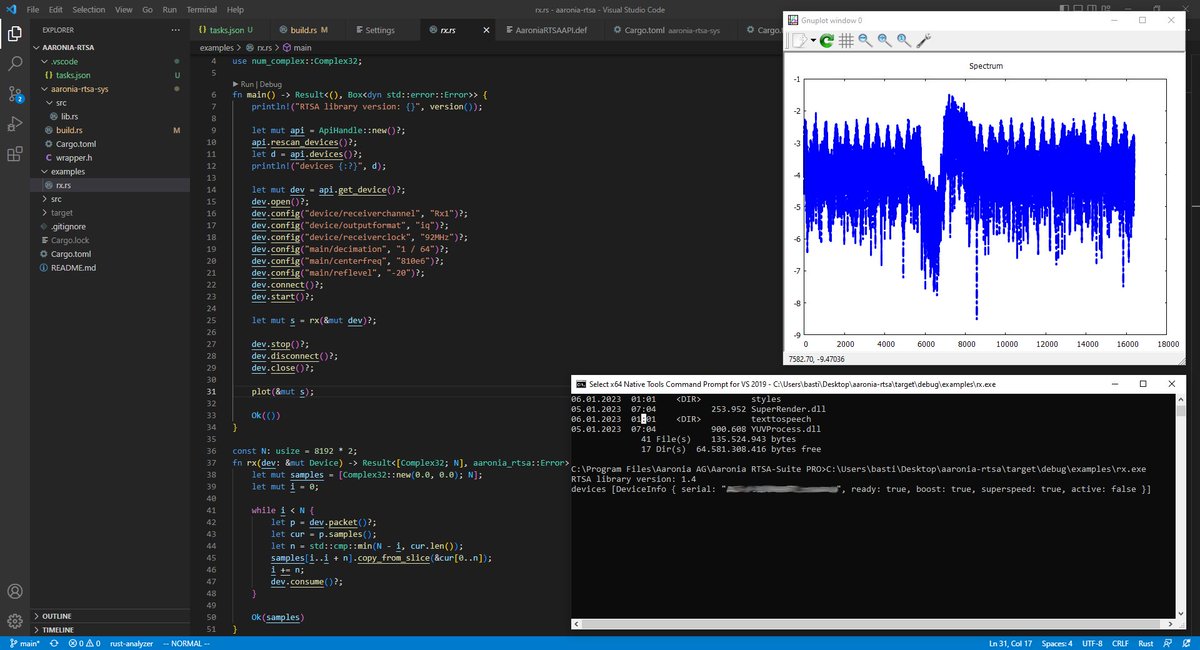The height and width of the screenshot is (650, 1200).
Task: Open the Selection menu
Action: pyautogui.click(x=88, y=9)
